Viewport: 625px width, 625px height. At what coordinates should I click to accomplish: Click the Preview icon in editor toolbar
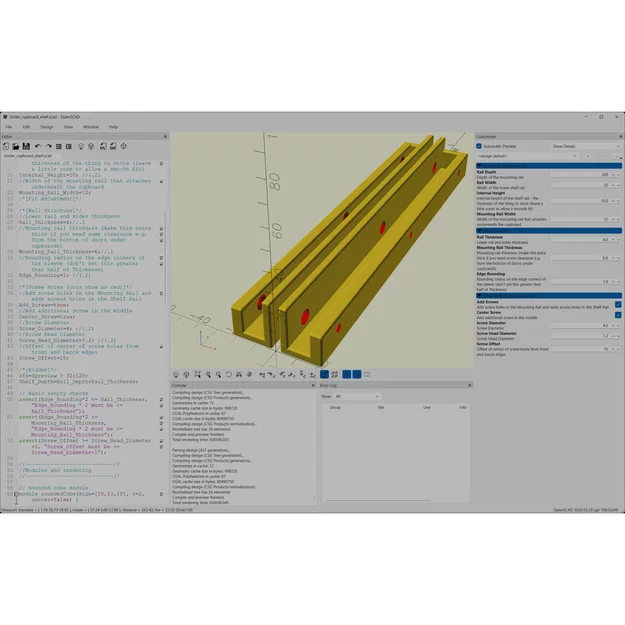click(x=81, y=146)
